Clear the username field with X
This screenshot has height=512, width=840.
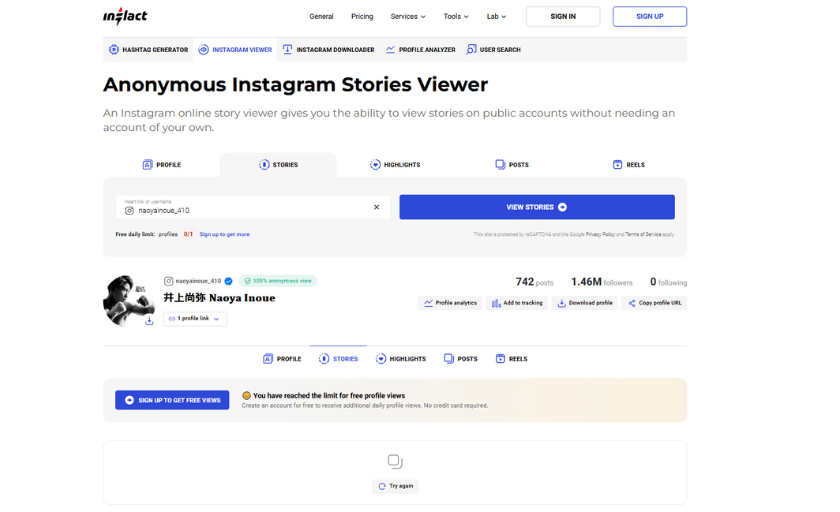click(x=377, y=207)
